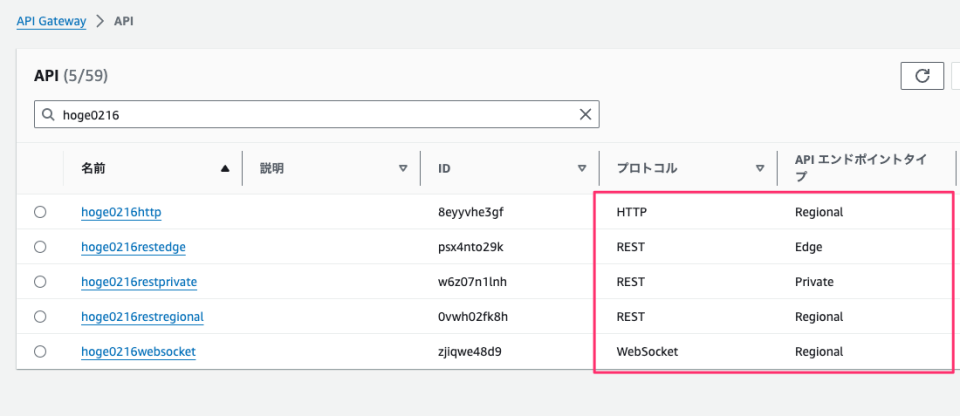Clear the search field with X icon
Viewport: 960px width, 416px height.
585,114
